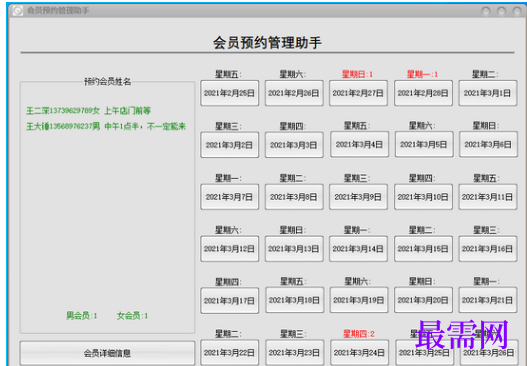This screenshot has height=366, width=527.
Task: Select member entry 王二深 in the list
Action: (x=88, y=111)
